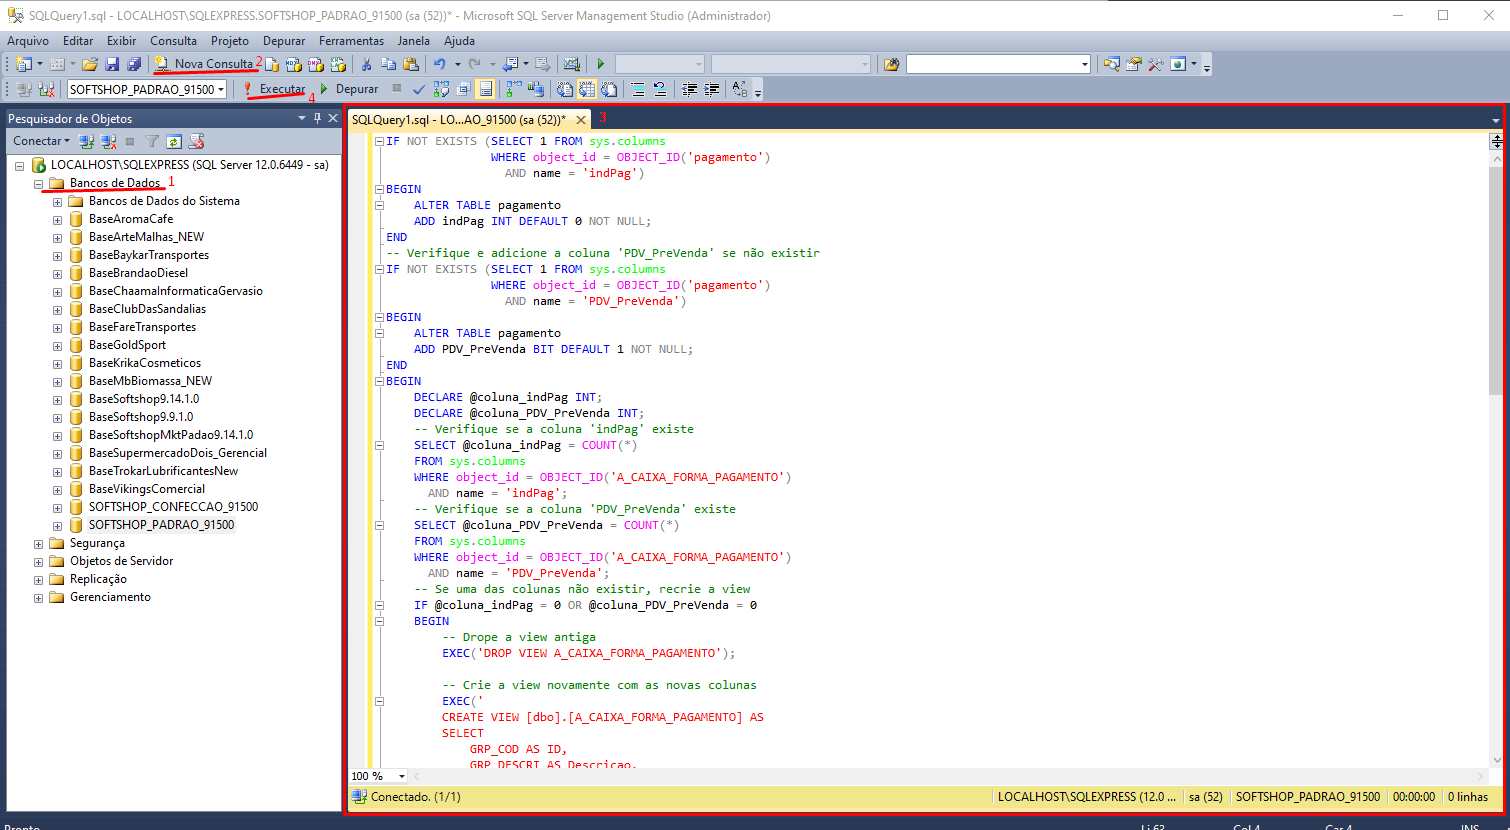The image size is (1510, 830).
Task: Click the Disconnect server icon in Object Explorer
Action: (108, 141)
